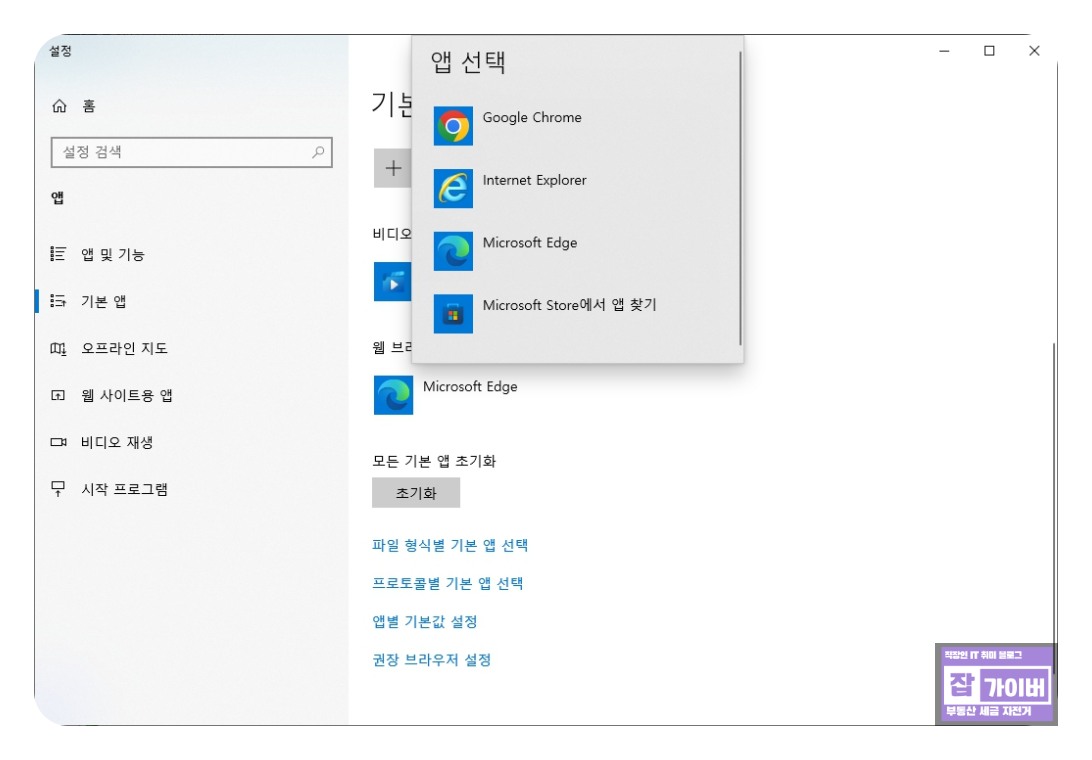Select 기본 앱 in sidebar
1092x760 pixels.
click(104, 301)
